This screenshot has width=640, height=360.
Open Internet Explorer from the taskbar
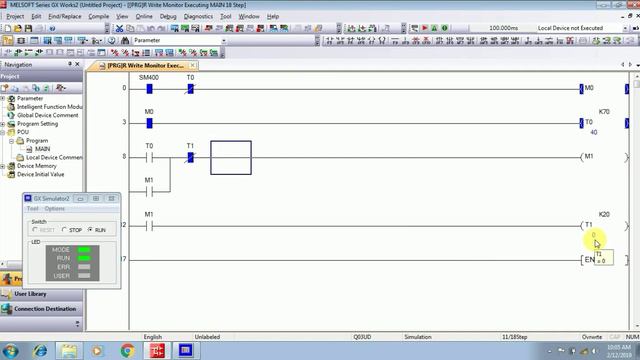coord(40,351)
